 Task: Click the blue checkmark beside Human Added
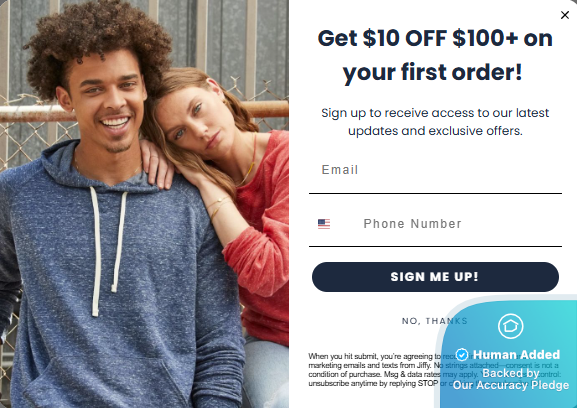(x=462, y=355)
